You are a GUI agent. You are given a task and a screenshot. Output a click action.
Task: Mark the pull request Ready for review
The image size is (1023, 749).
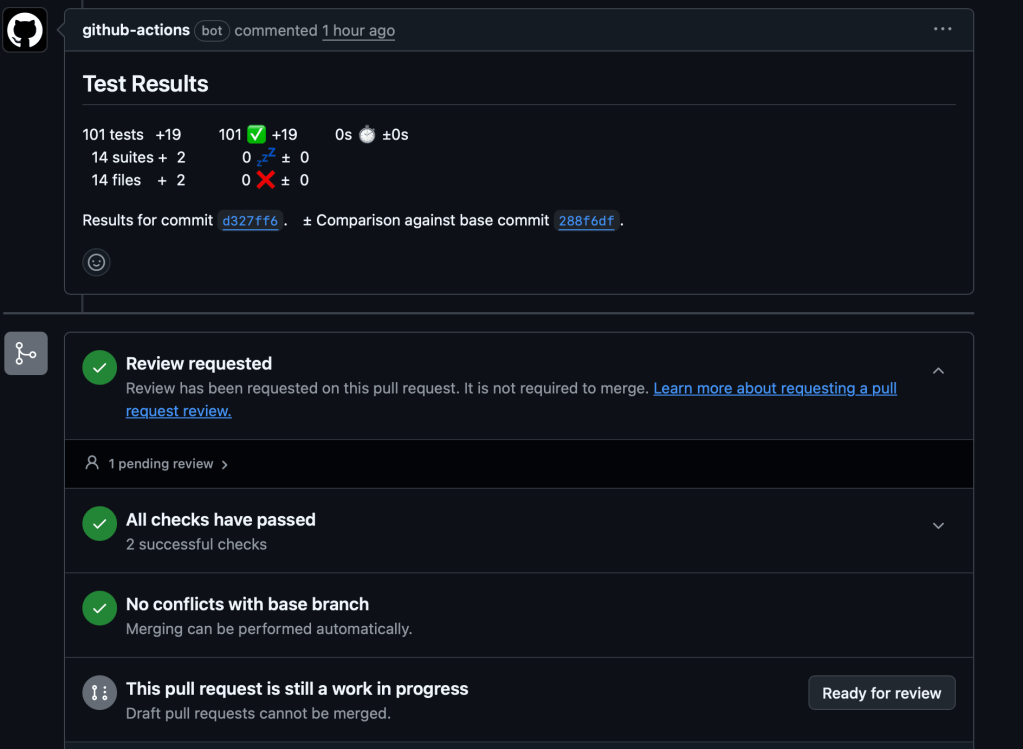(881, 693)
